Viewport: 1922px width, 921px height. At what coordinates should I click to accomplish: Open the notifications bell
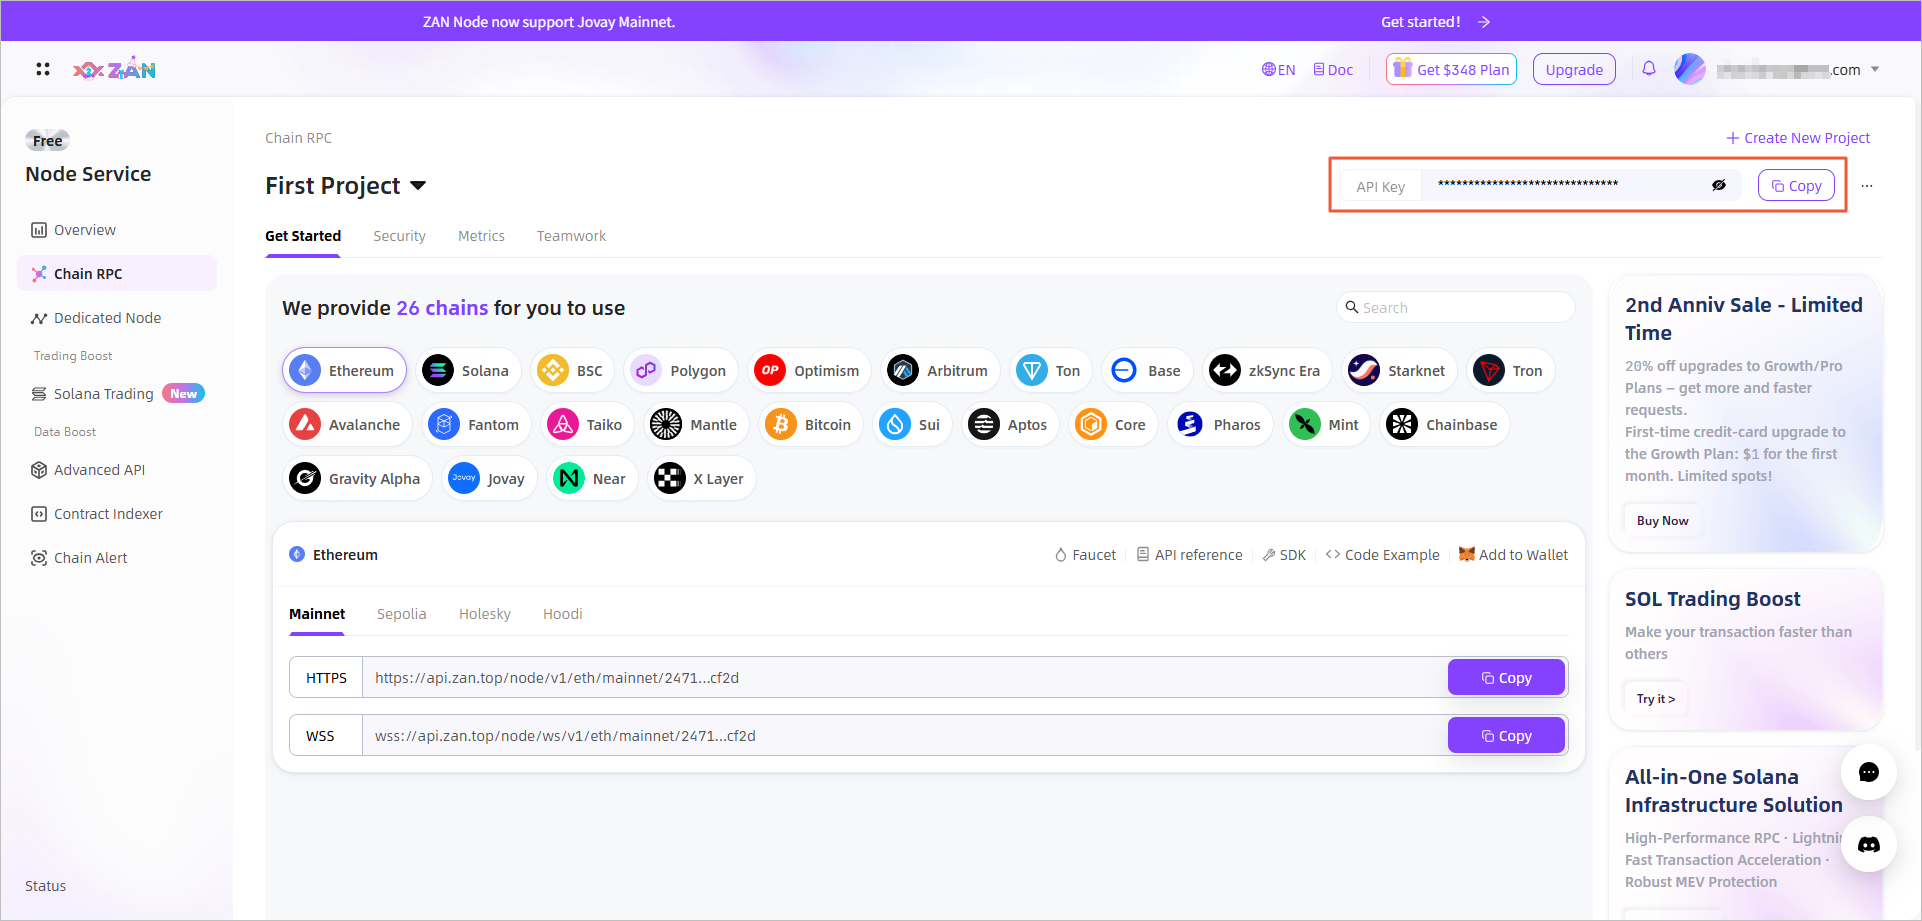point(1649,69)
